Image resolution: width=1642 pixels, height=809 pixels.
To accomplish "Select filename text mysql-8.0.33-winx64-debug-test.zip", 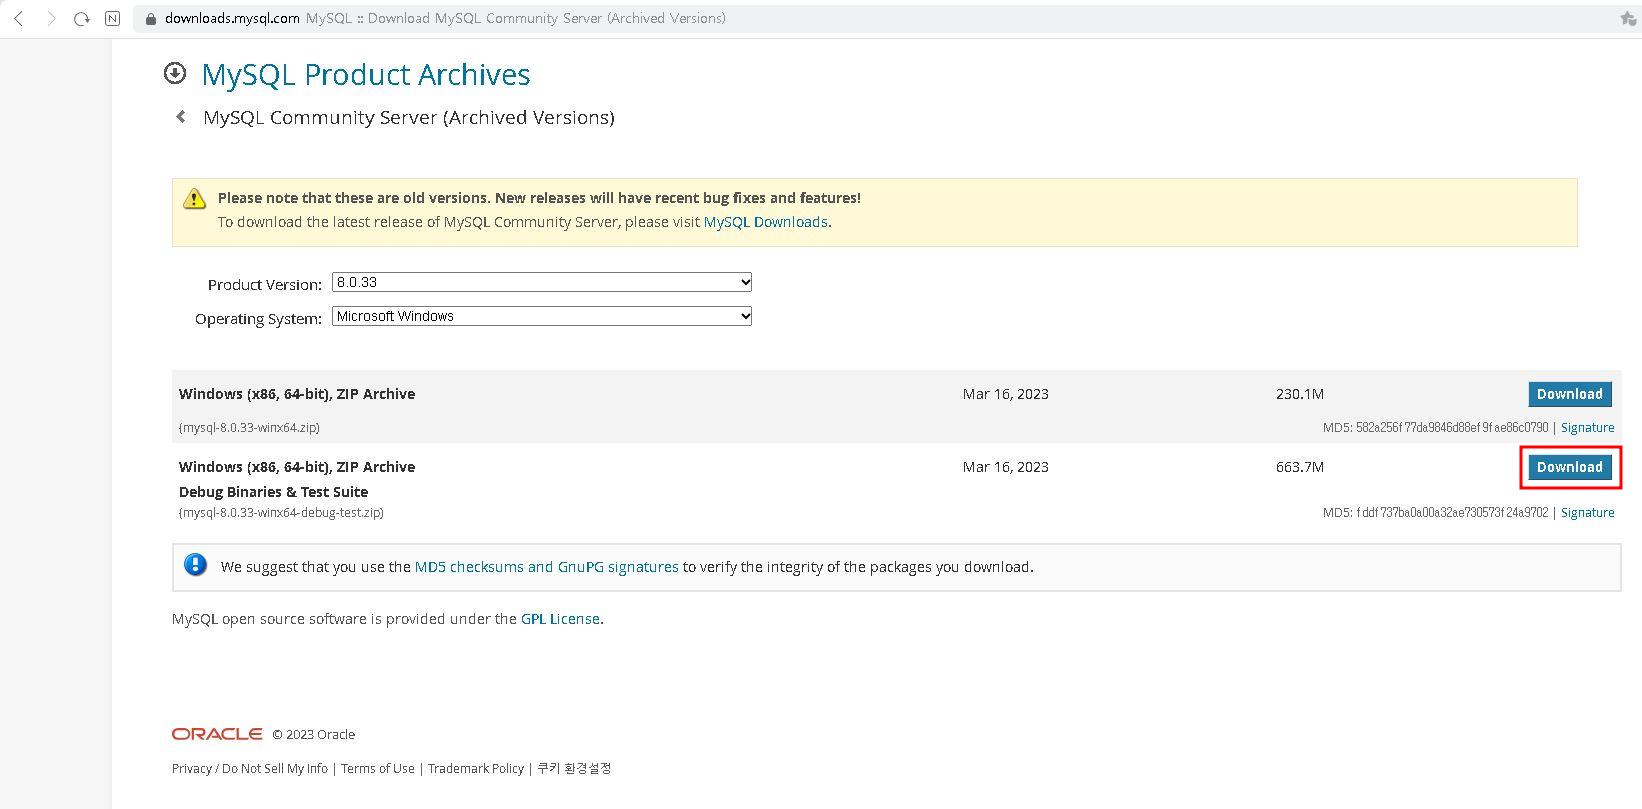I will pos(281,512).
